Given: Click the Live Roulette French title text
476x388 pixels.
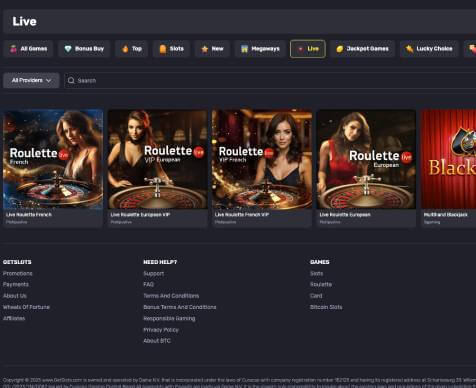Looking at the screenshot, I should 29,215.
